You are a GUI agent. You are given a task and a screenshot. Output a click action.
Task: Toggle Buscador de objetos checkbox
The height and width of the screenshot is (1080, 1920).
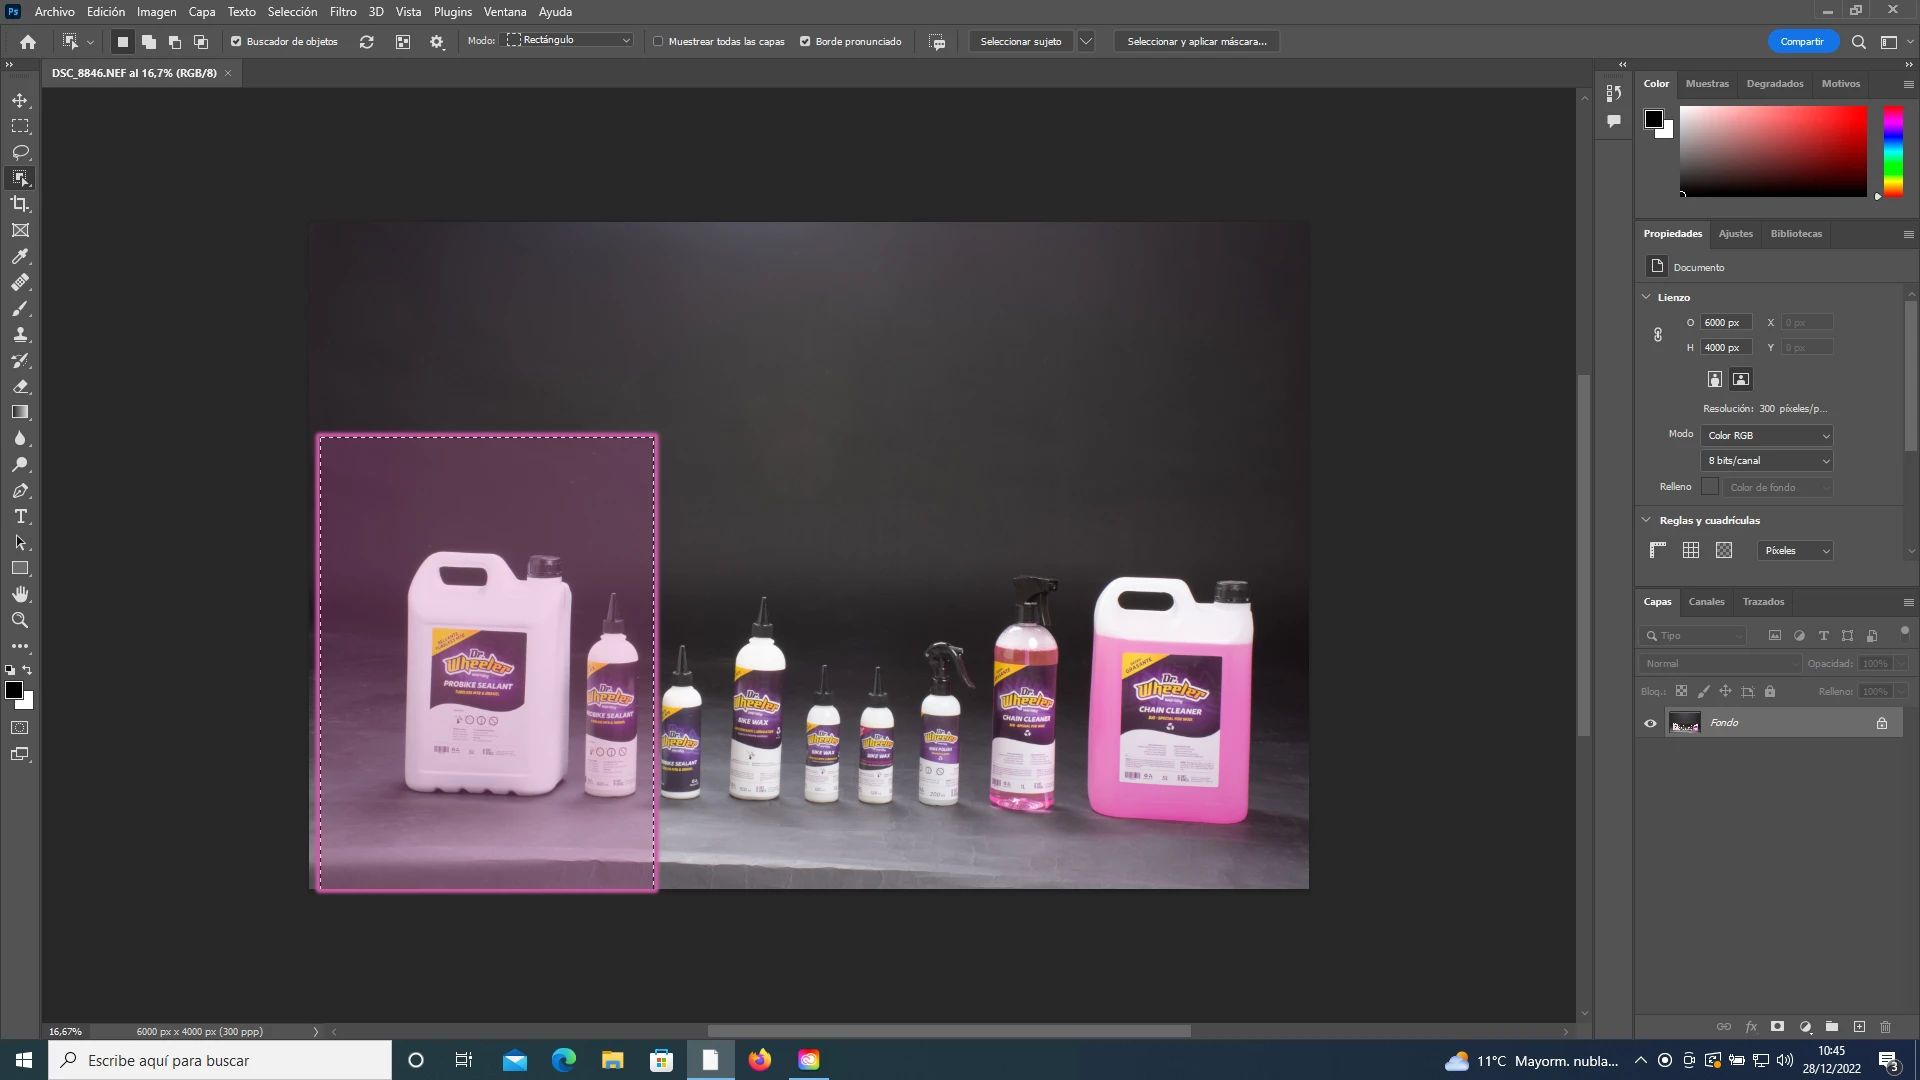[x=236, y=41]
